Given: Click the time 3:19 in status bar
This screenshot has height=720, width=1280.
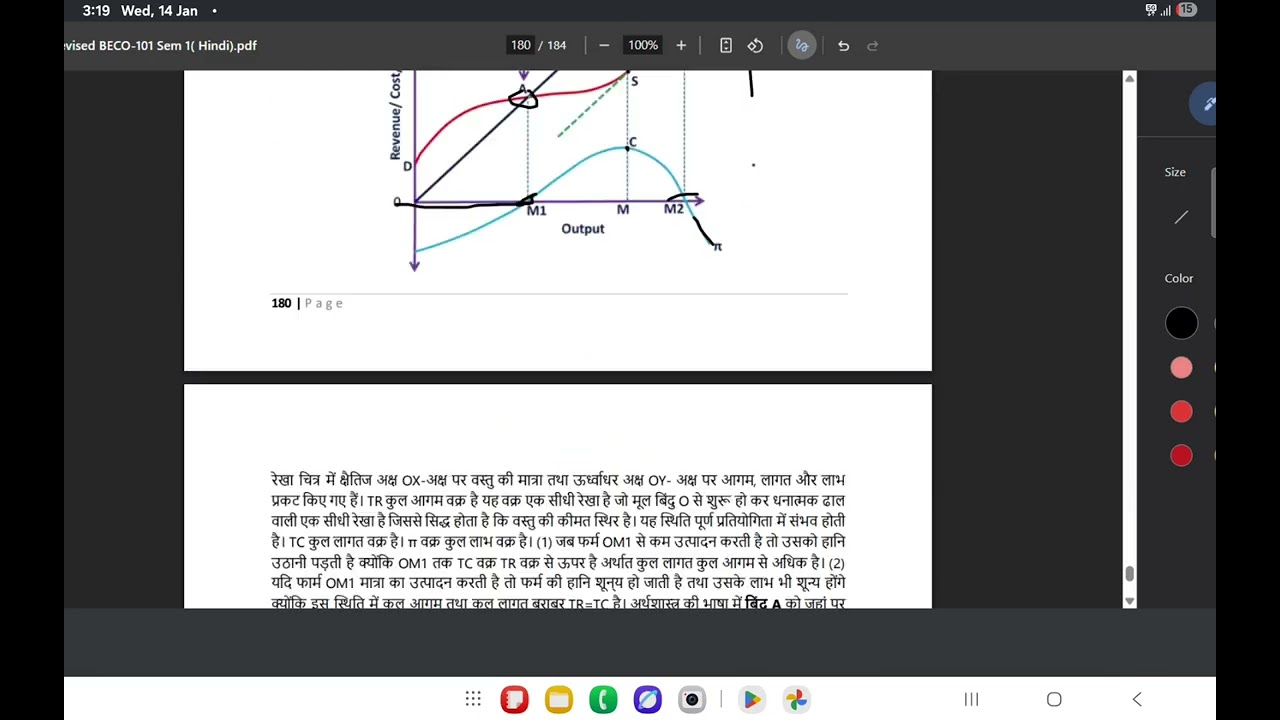Looking at the screenshot, I should pyautogui.click(x=96, y=11).
